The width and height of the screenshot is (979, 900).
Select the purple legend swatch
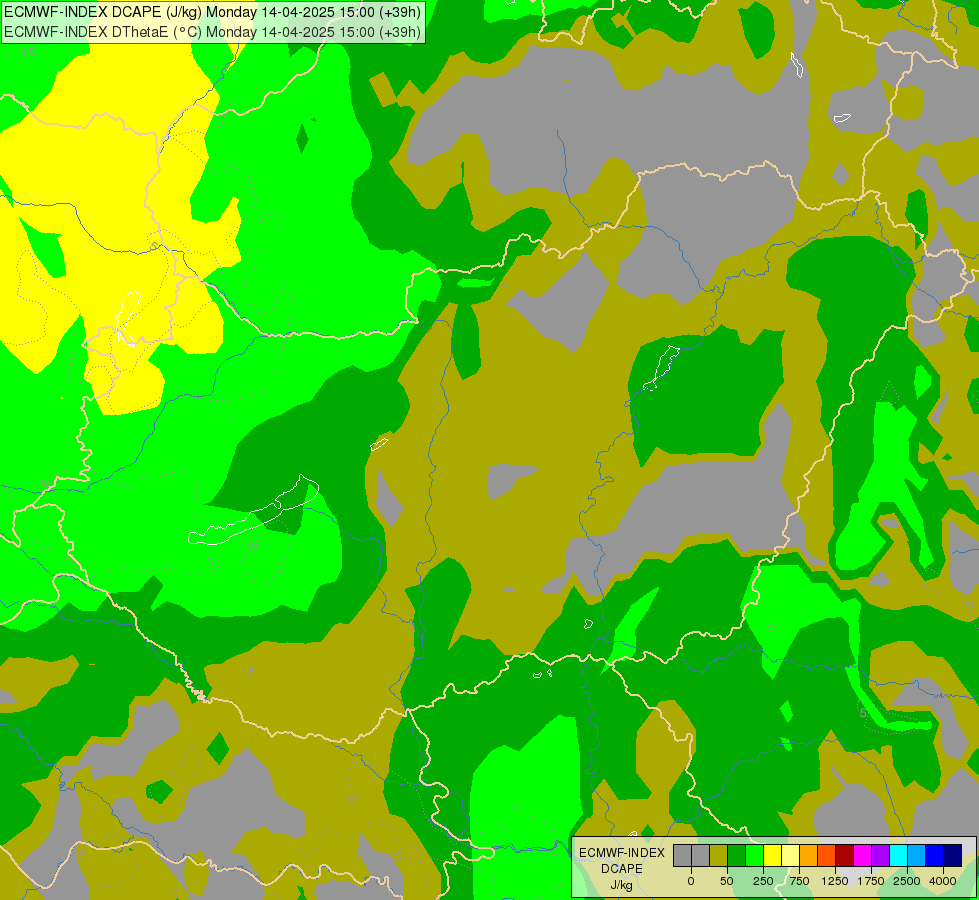[881, 855]
